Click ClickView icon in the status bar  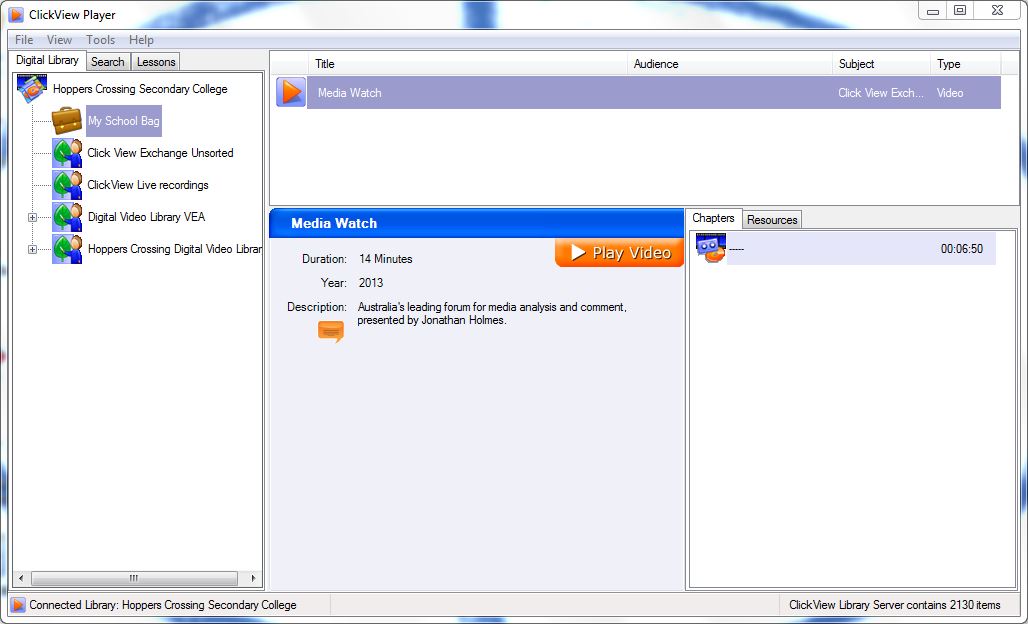18,605
